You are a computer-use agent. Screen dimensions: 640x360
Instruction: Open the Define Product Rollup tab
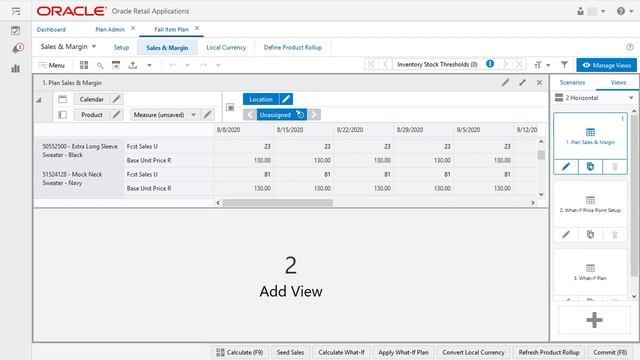click(293, 47)
